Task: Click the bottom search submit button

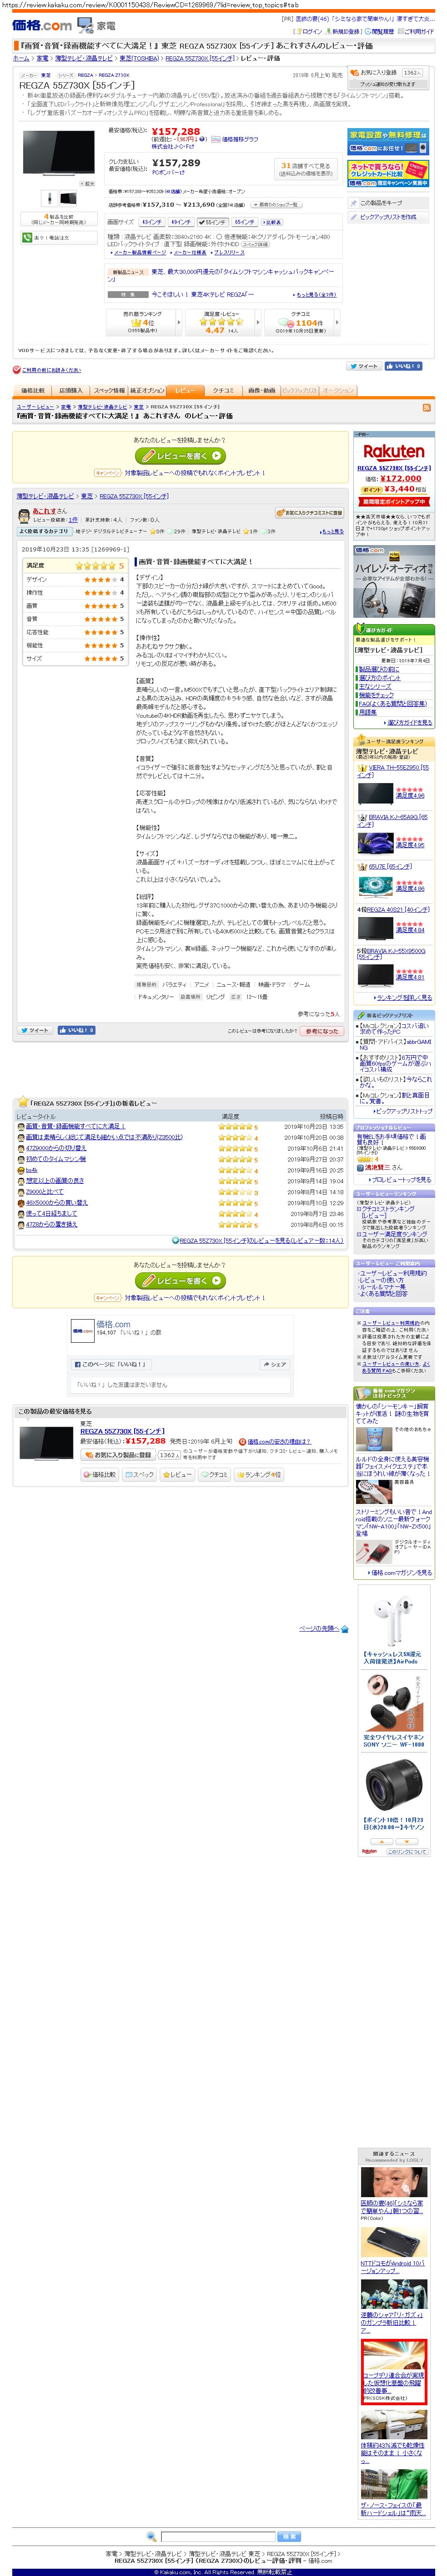Action: 289,2537
